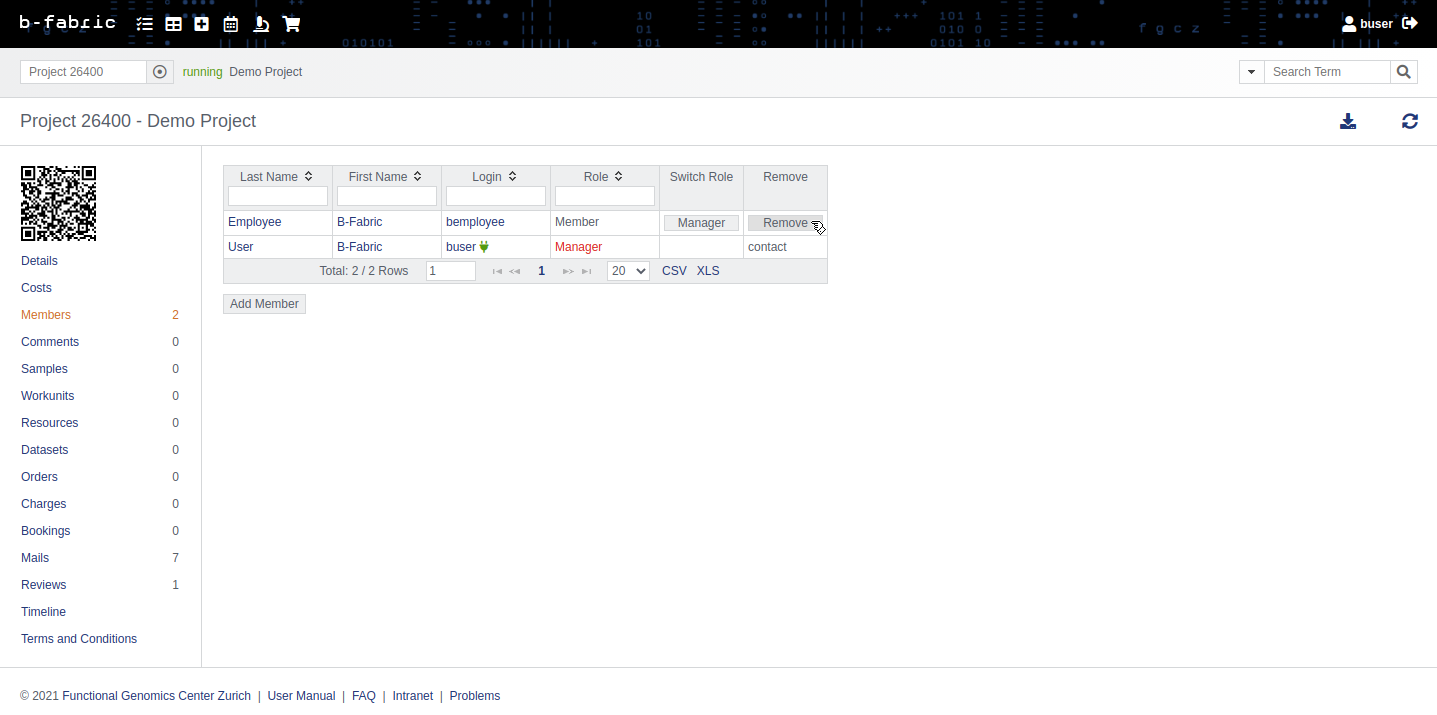1437x715 pixels.
Task: Click the target button beside Project 26400
Action: click(160, 72)
